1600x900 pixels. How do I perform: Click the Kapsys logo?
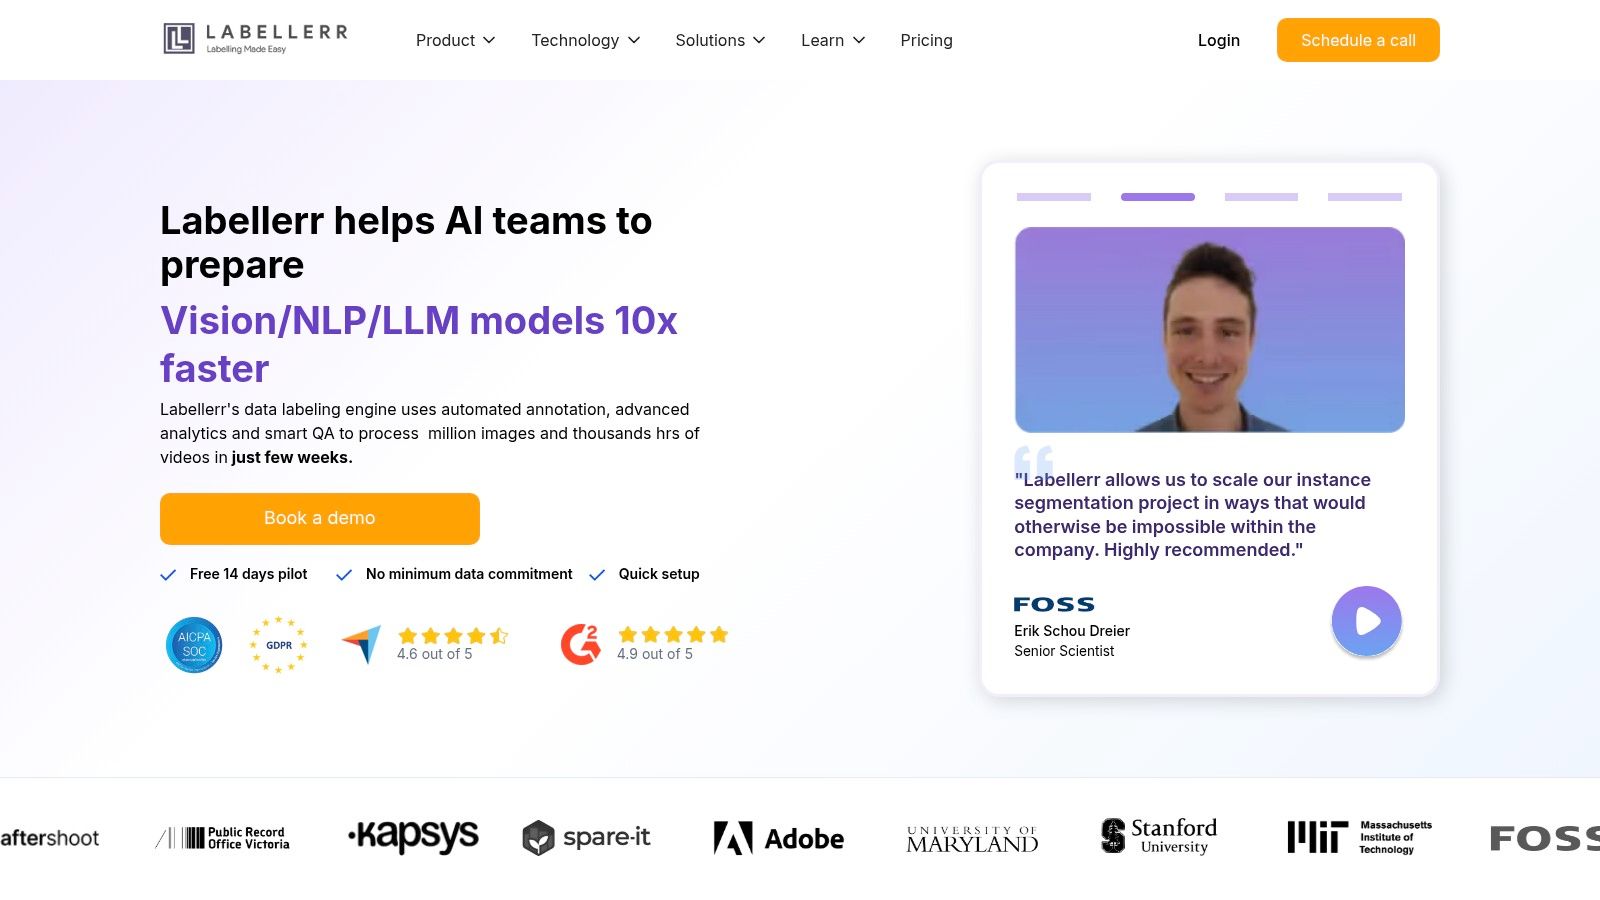[413, 836]
